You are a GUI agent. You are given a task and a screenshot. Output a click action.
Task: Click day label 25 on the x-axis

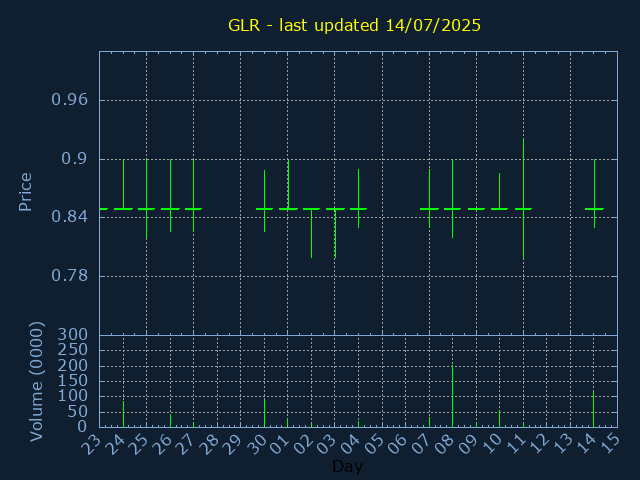[x=138, y=444]
